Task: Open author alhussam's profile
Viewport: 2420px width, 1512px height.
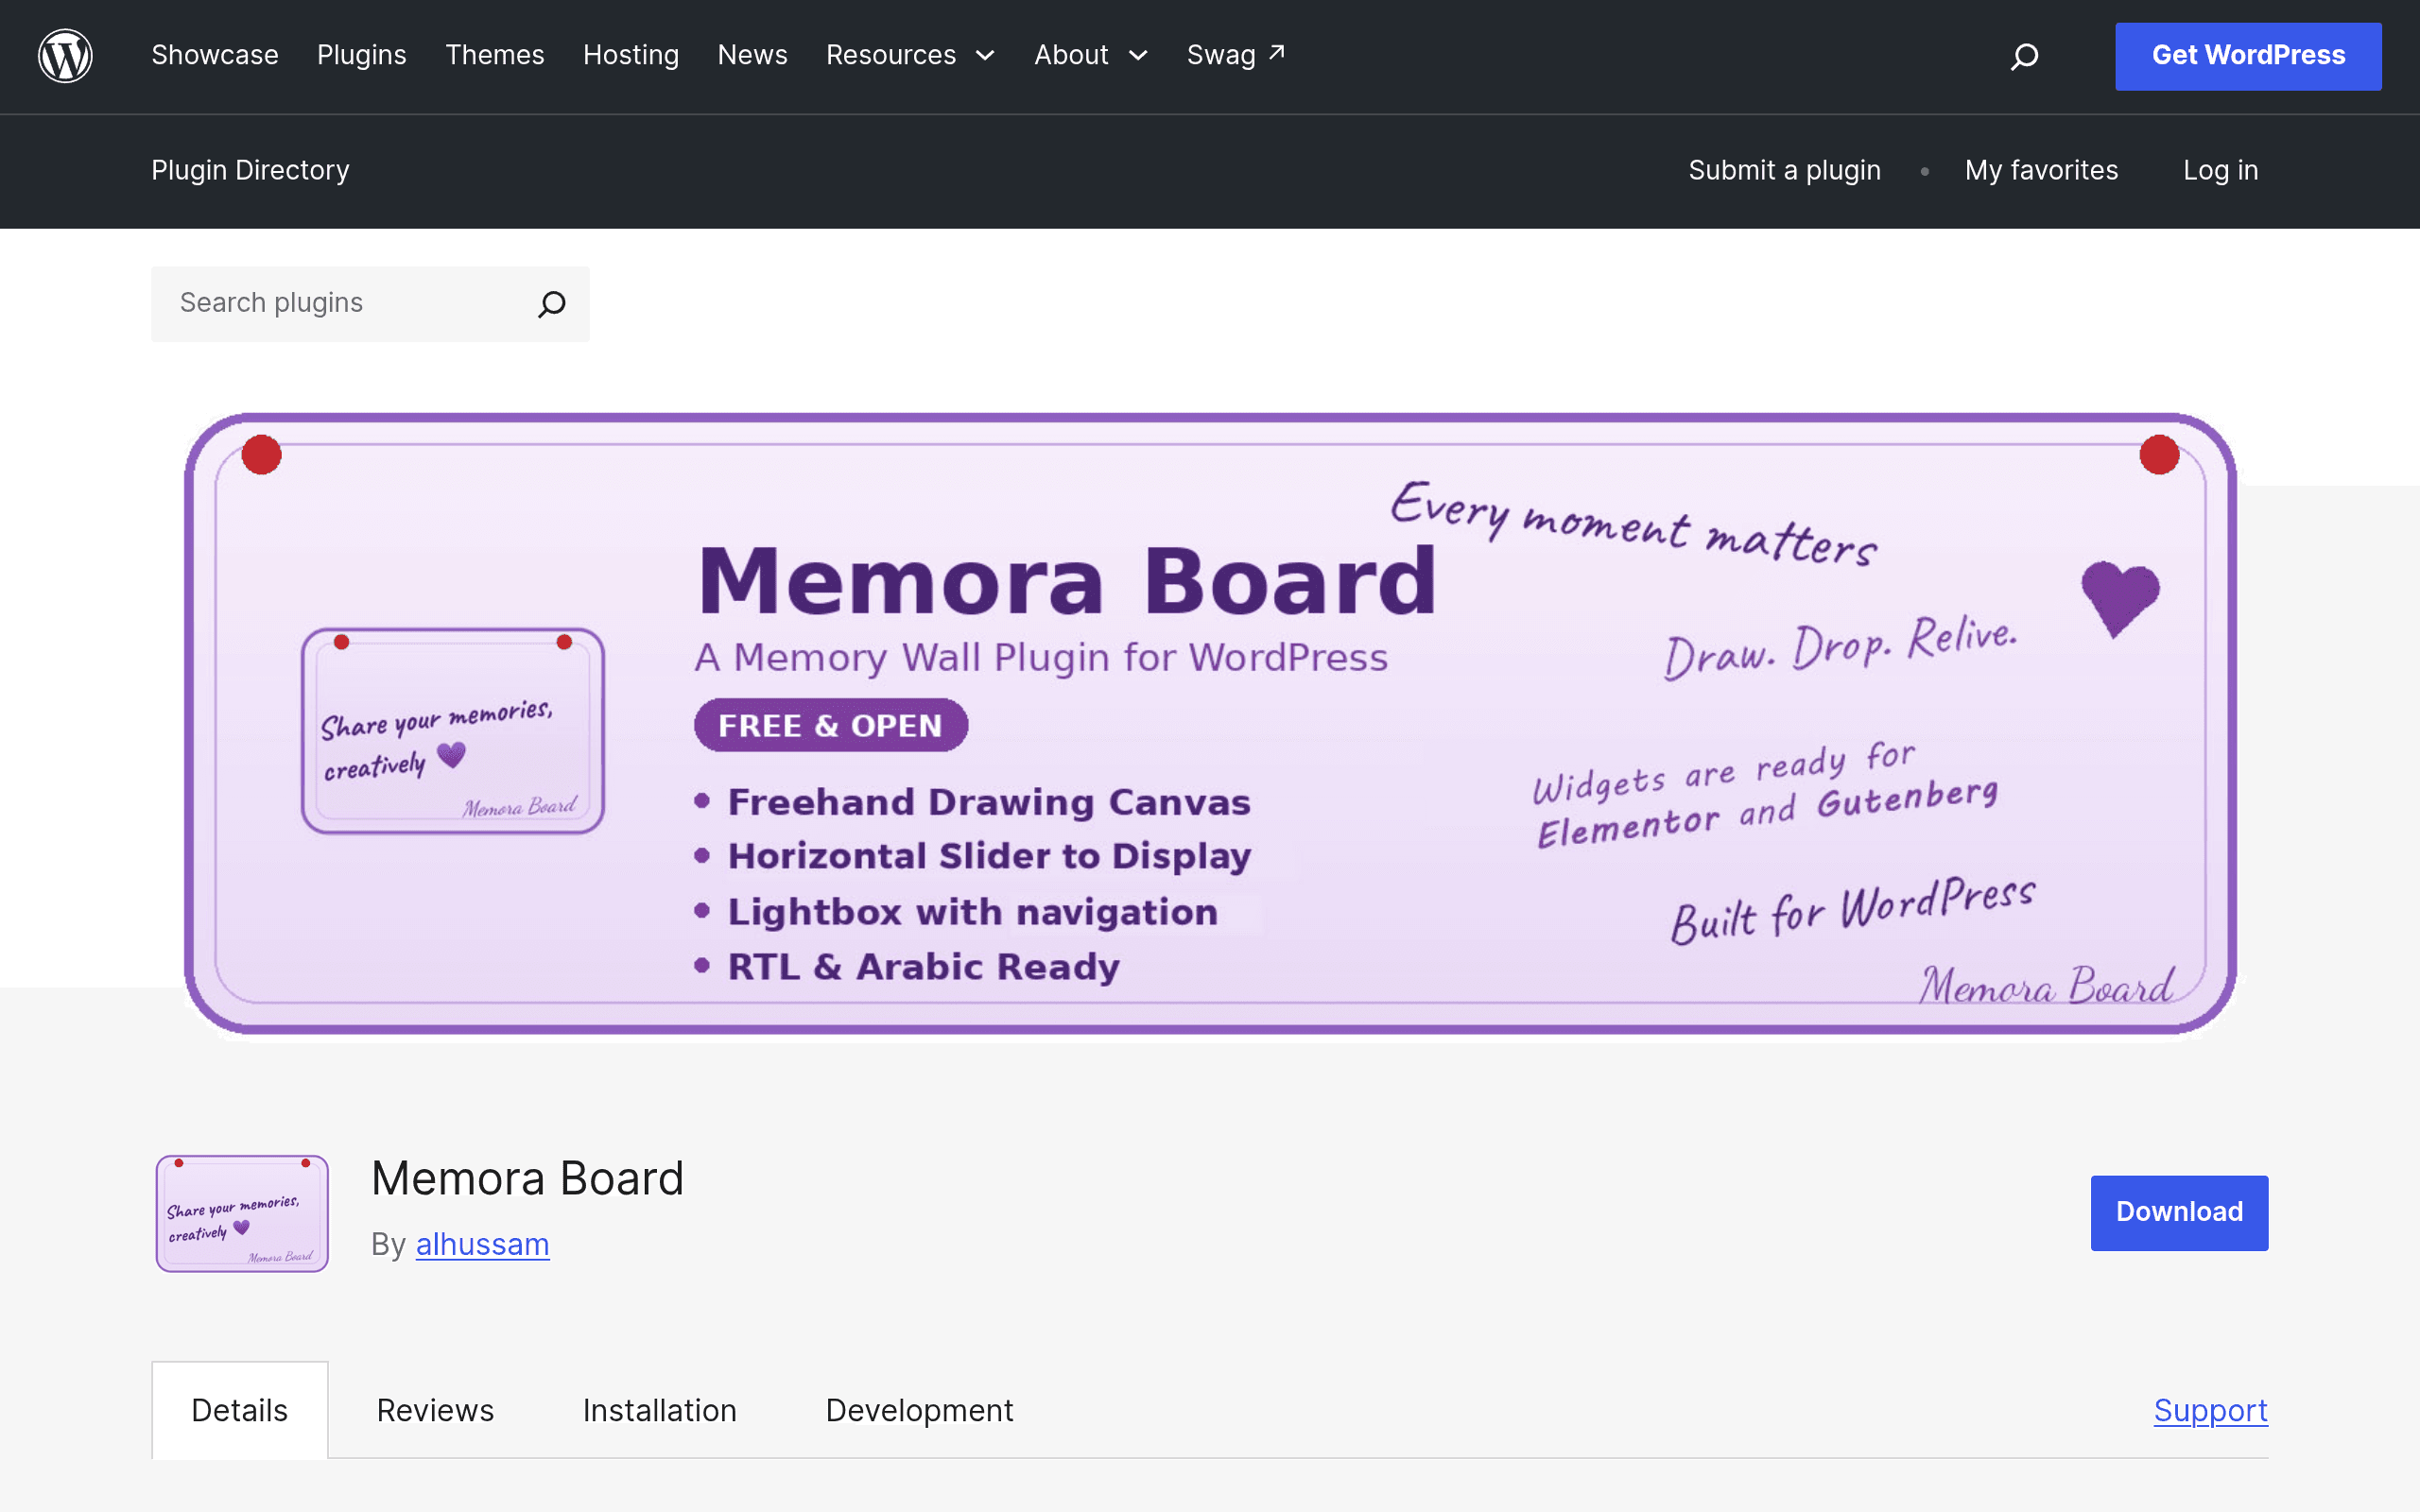Action: pos(482,1244)
